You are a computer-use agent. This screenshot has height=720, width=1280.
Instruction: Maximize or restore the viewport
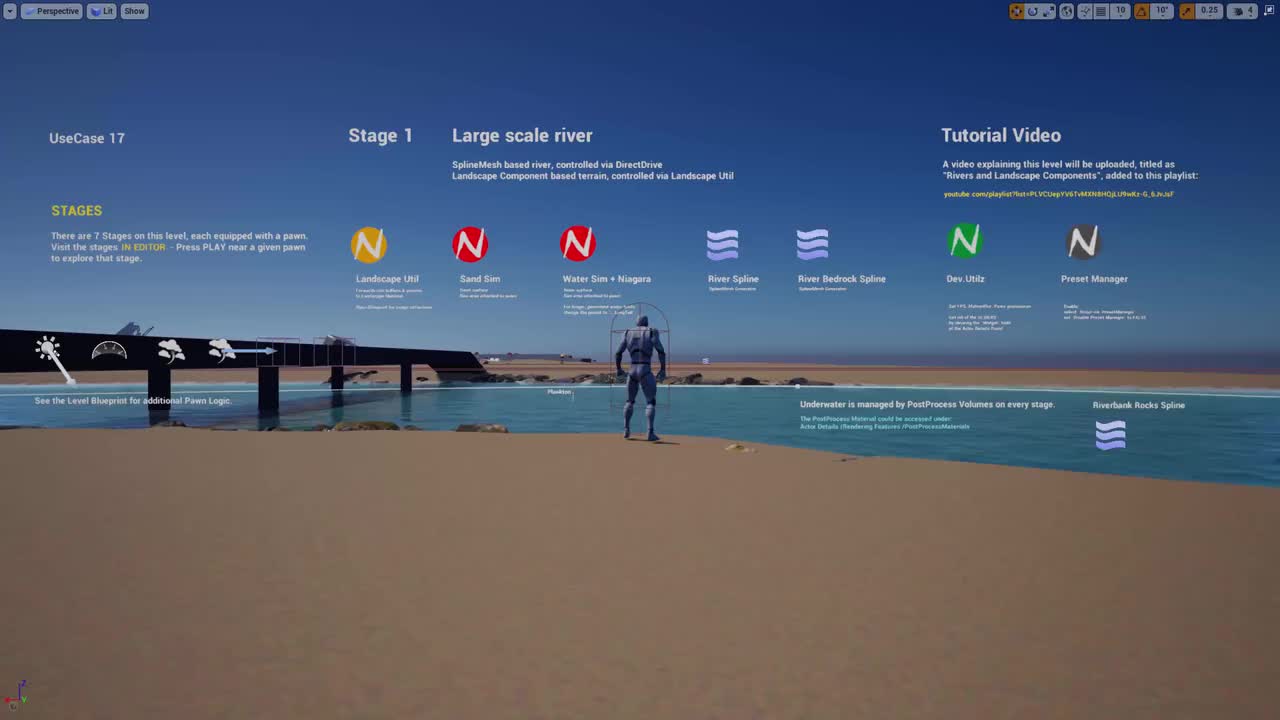click(x=1269, y=10)
